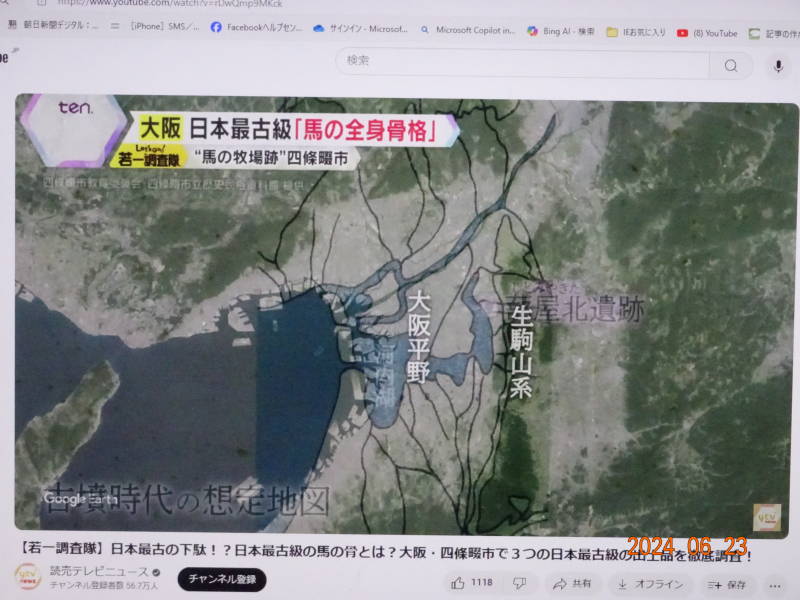800x600 pixels.
Task: Open the Microsoft Copilot bookmark
Action: pyautogui.click(x=467, y=30)
